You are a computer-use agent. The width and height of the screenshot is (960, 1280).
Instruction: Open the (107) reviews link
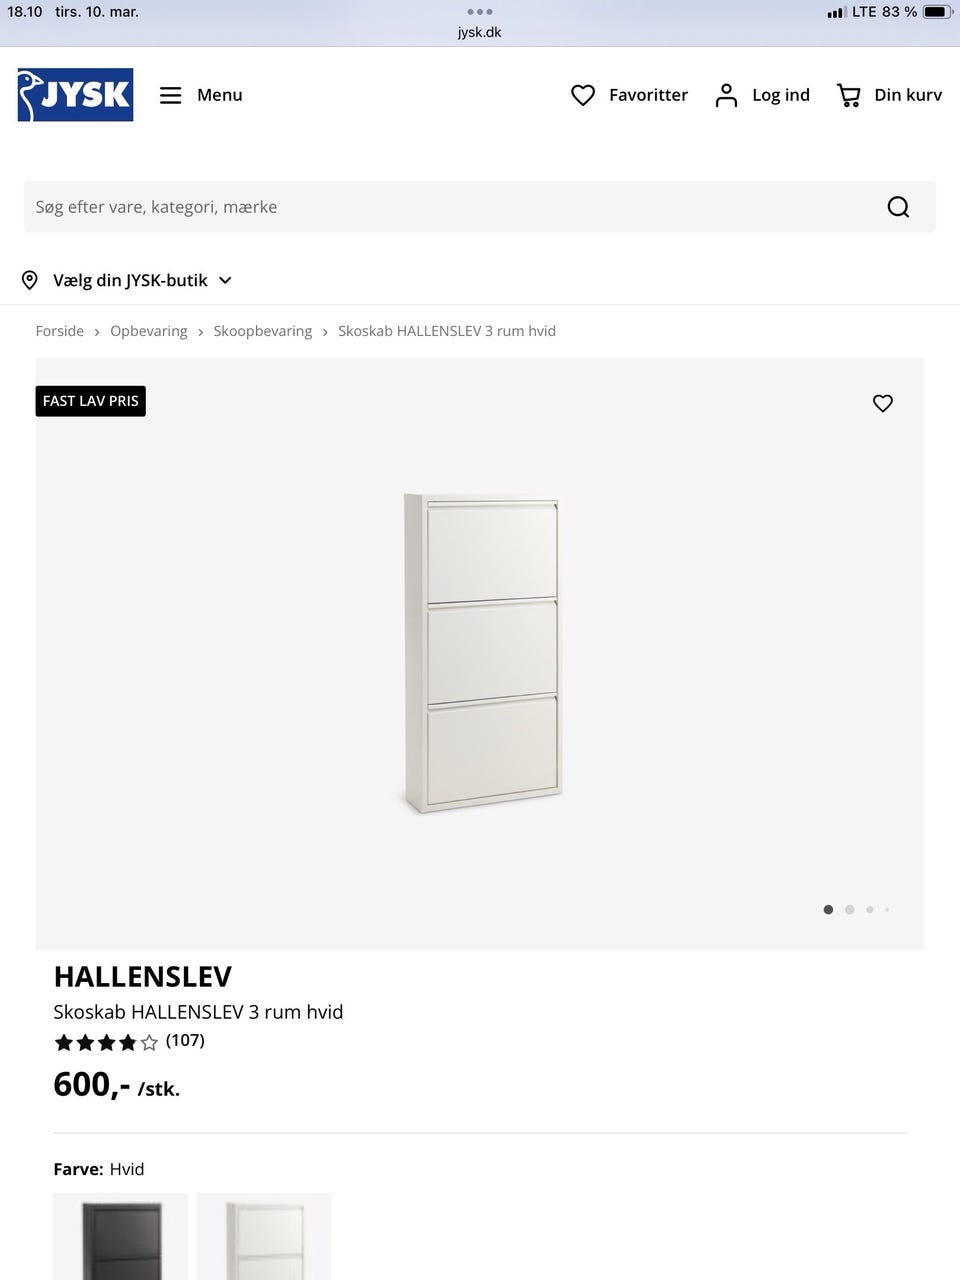coord(184,1040)
